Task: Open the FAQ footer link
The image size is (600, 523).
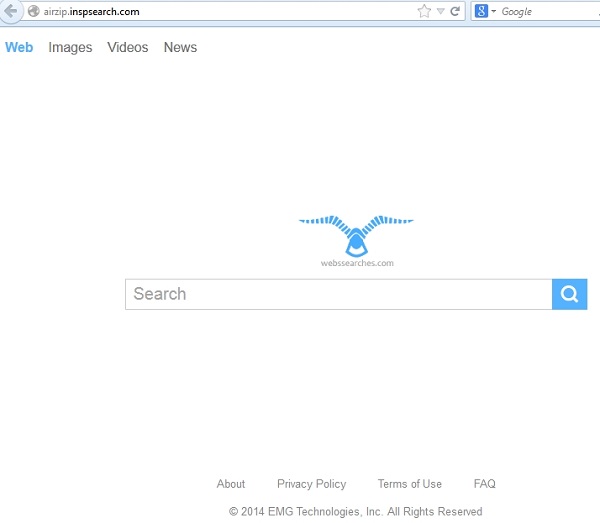Action: point(484,484)
